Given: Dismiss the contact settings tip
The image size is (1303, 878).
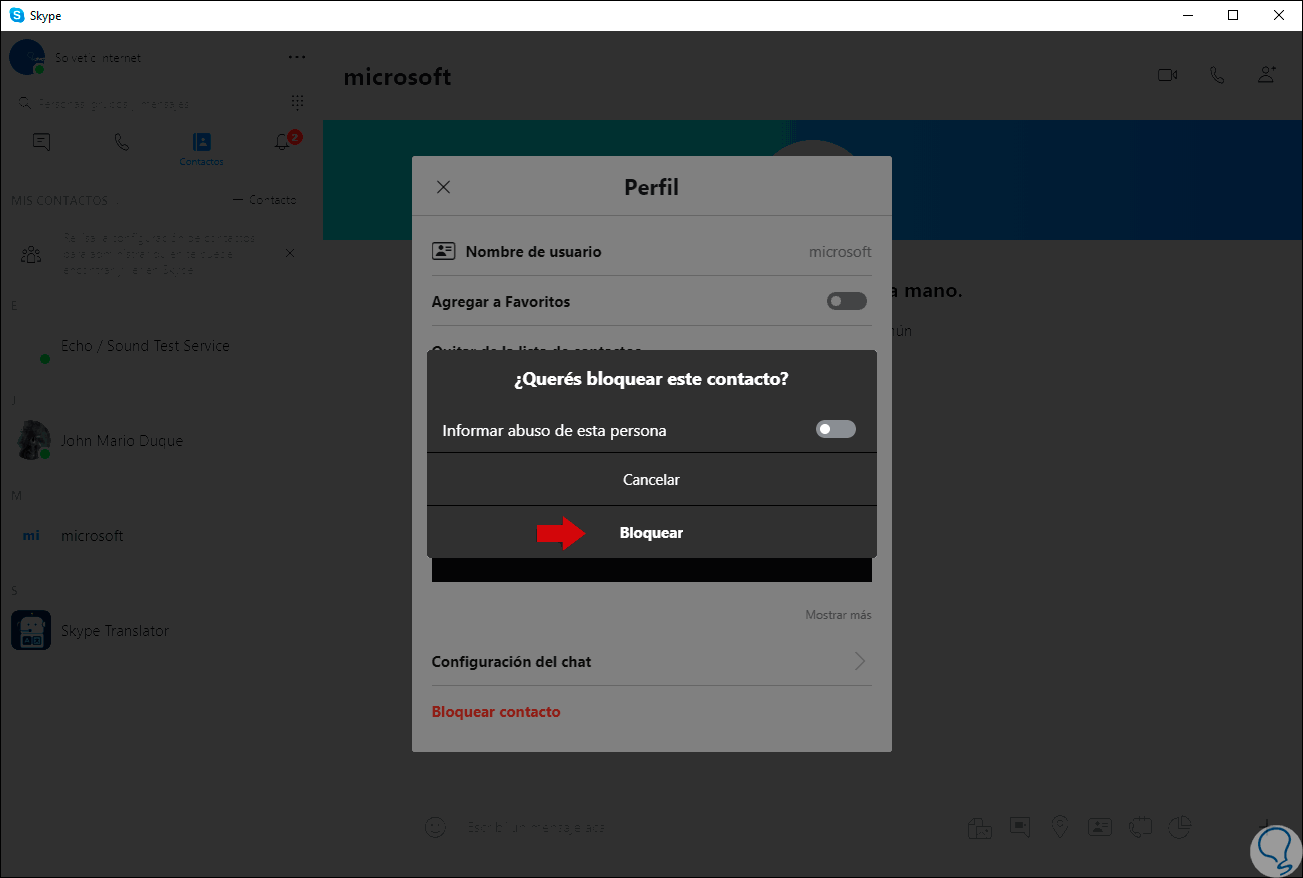Looking at the screenshot, I should click(290, 253).
